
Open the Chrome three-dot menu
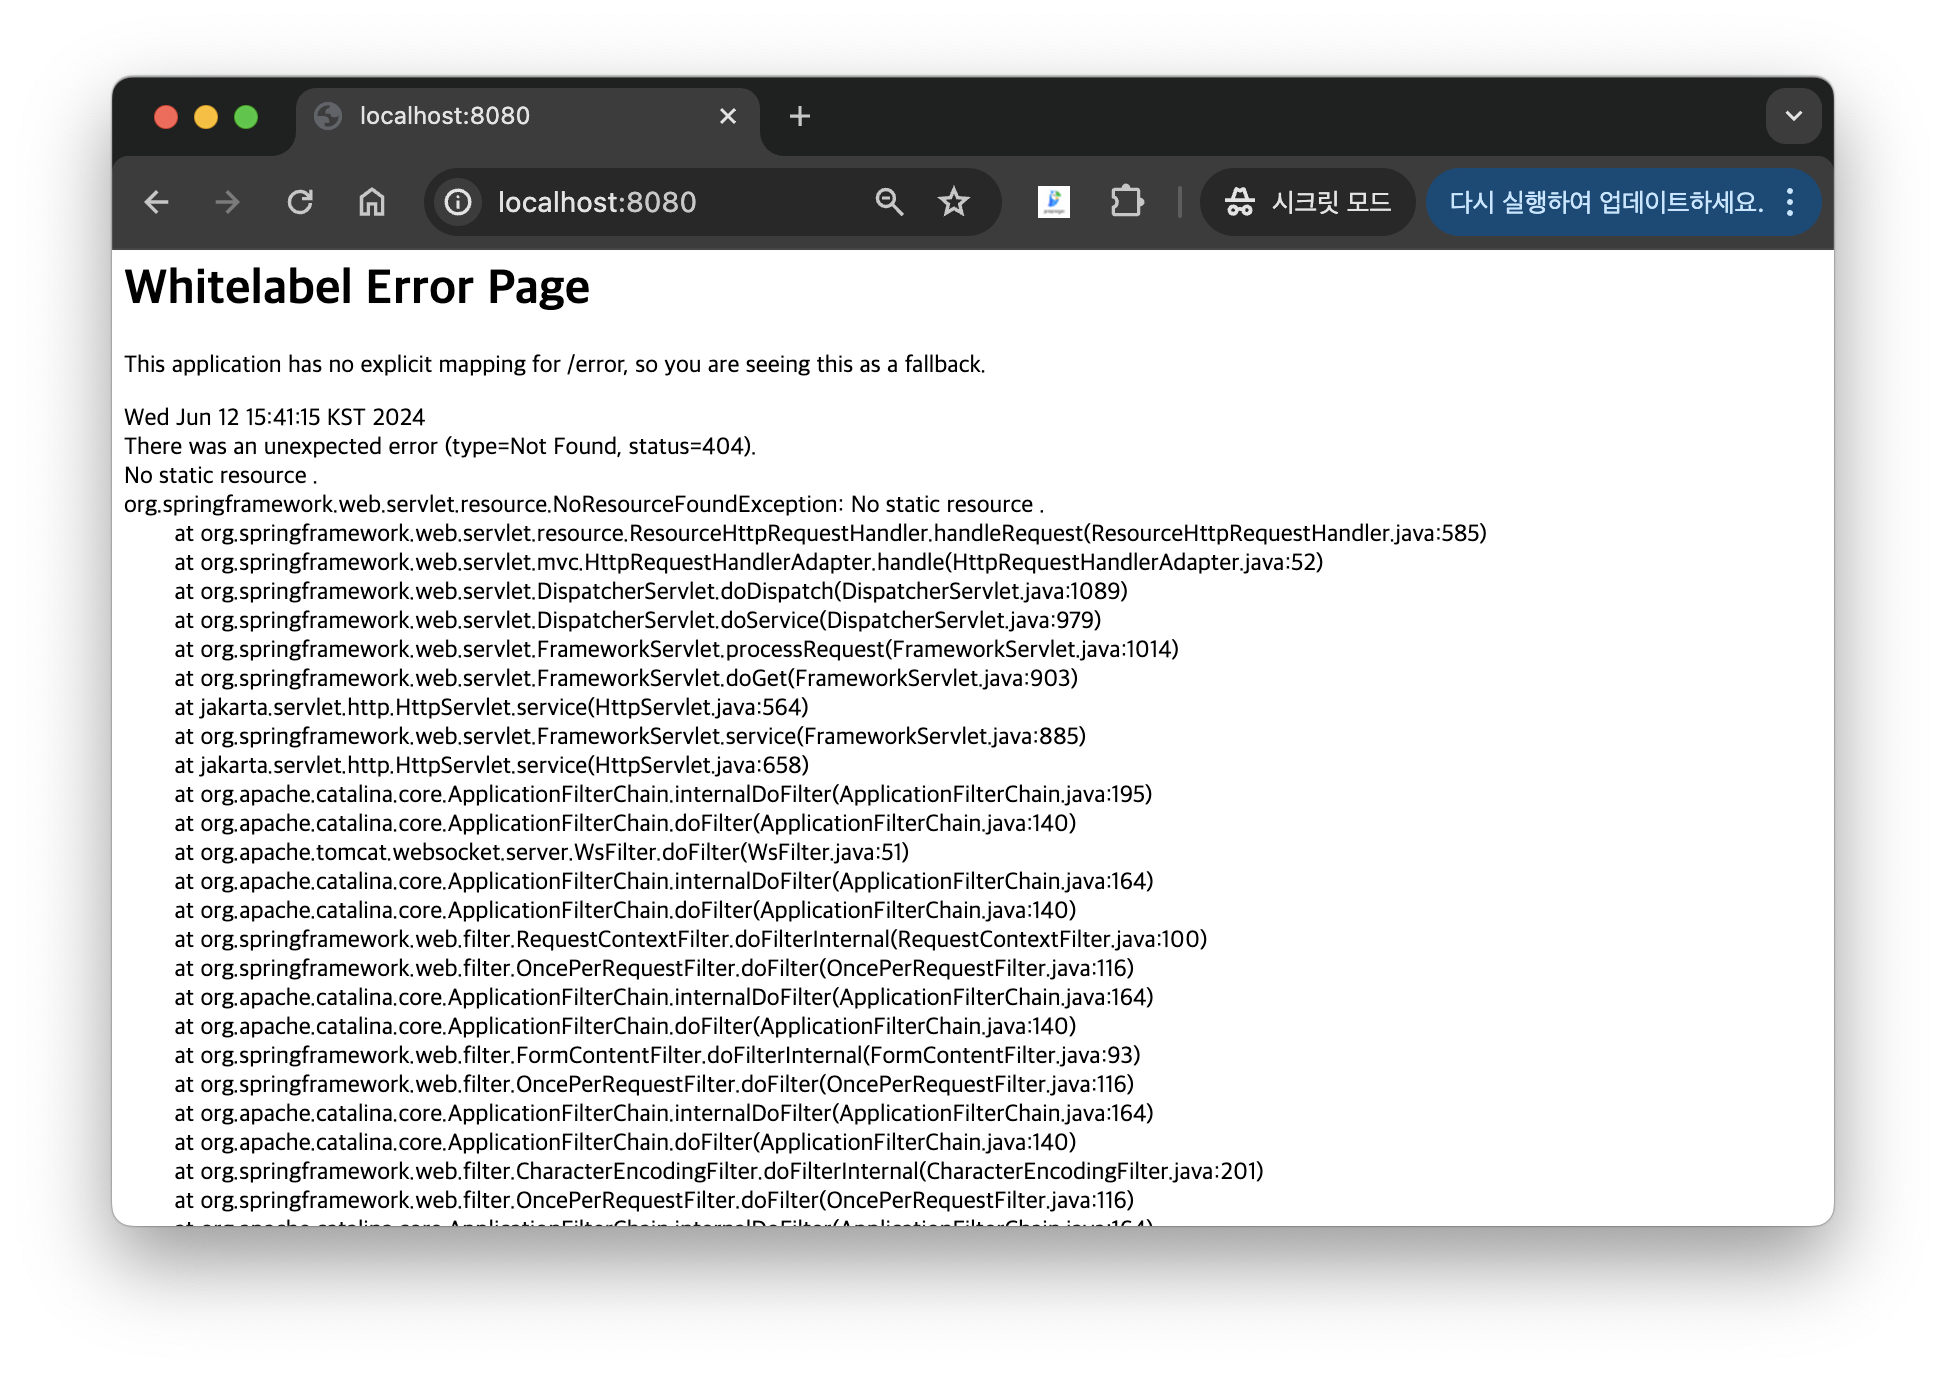(1790, 202)
